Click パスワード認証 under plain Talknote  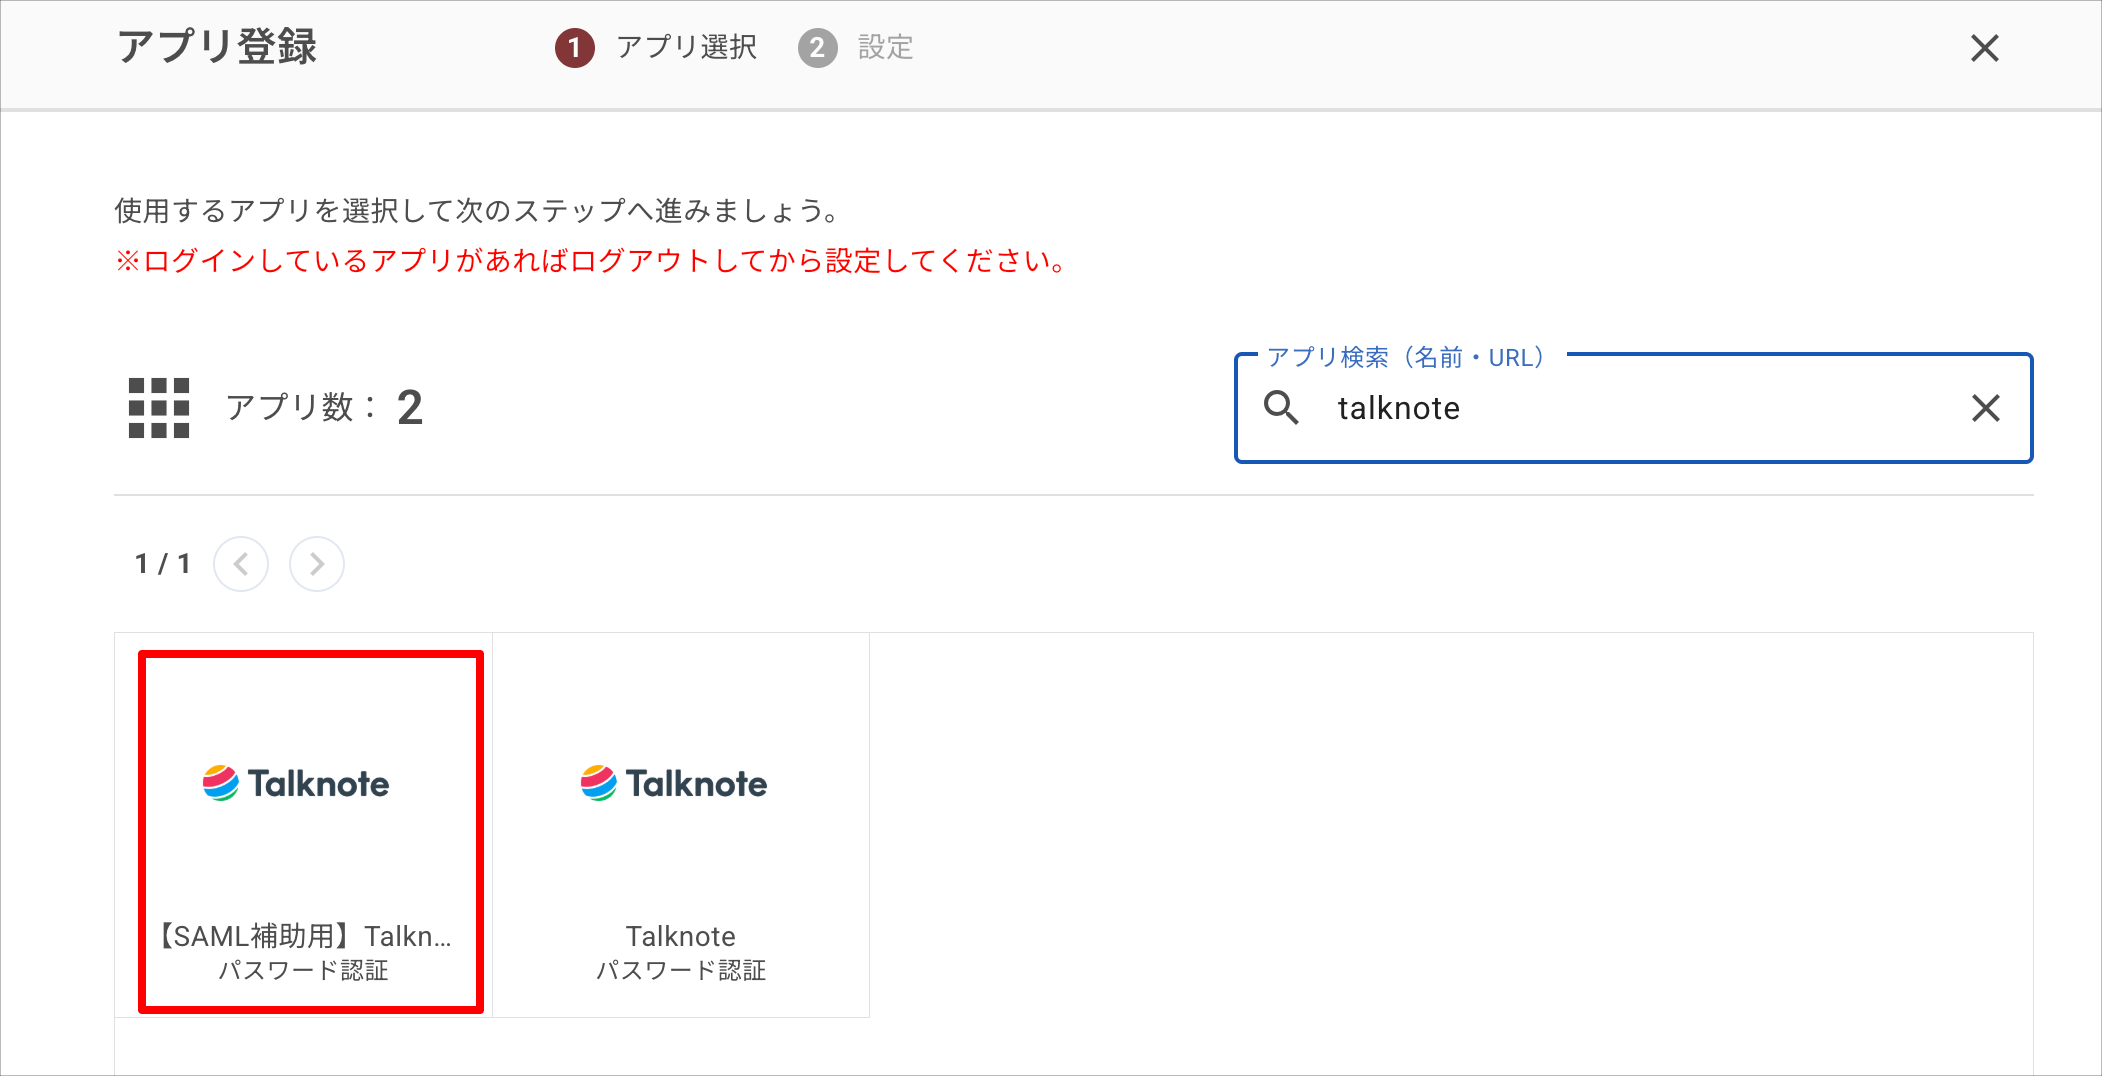[x=681, y=970]
